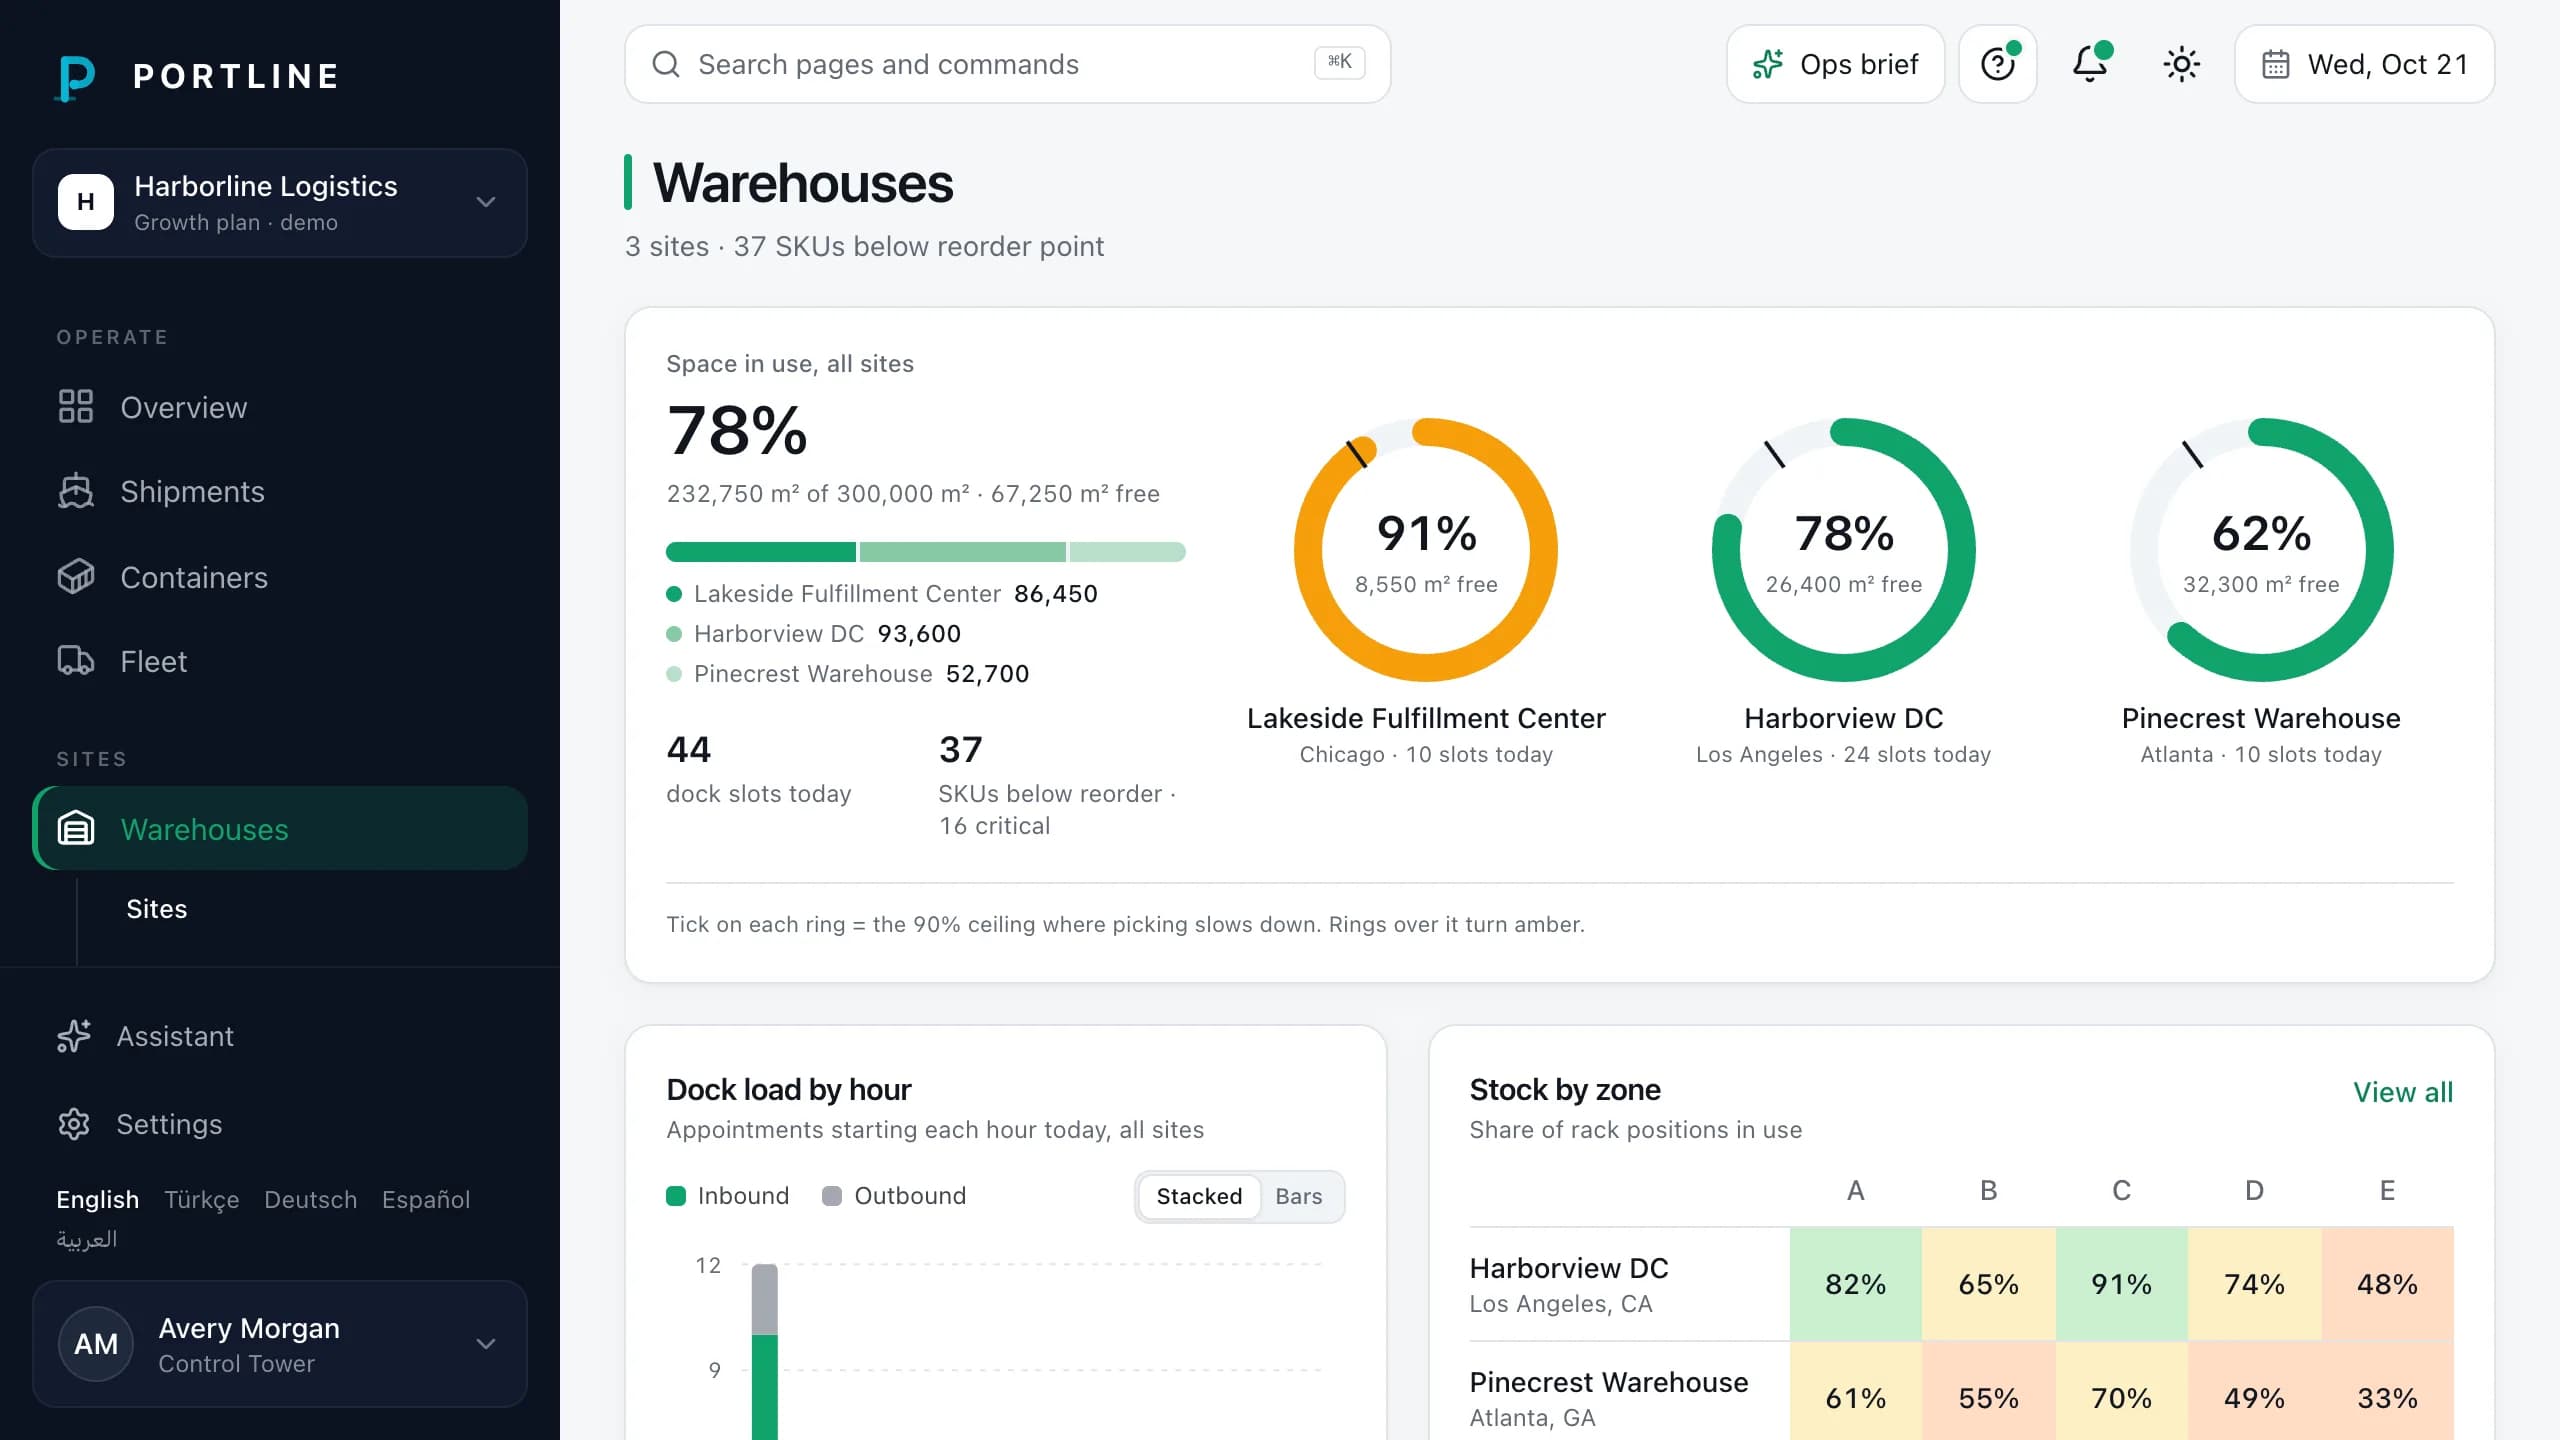The image size is (2560, 1440).
Task: Click the Harborline Logistics H avatar
Action: click(86, 202)
